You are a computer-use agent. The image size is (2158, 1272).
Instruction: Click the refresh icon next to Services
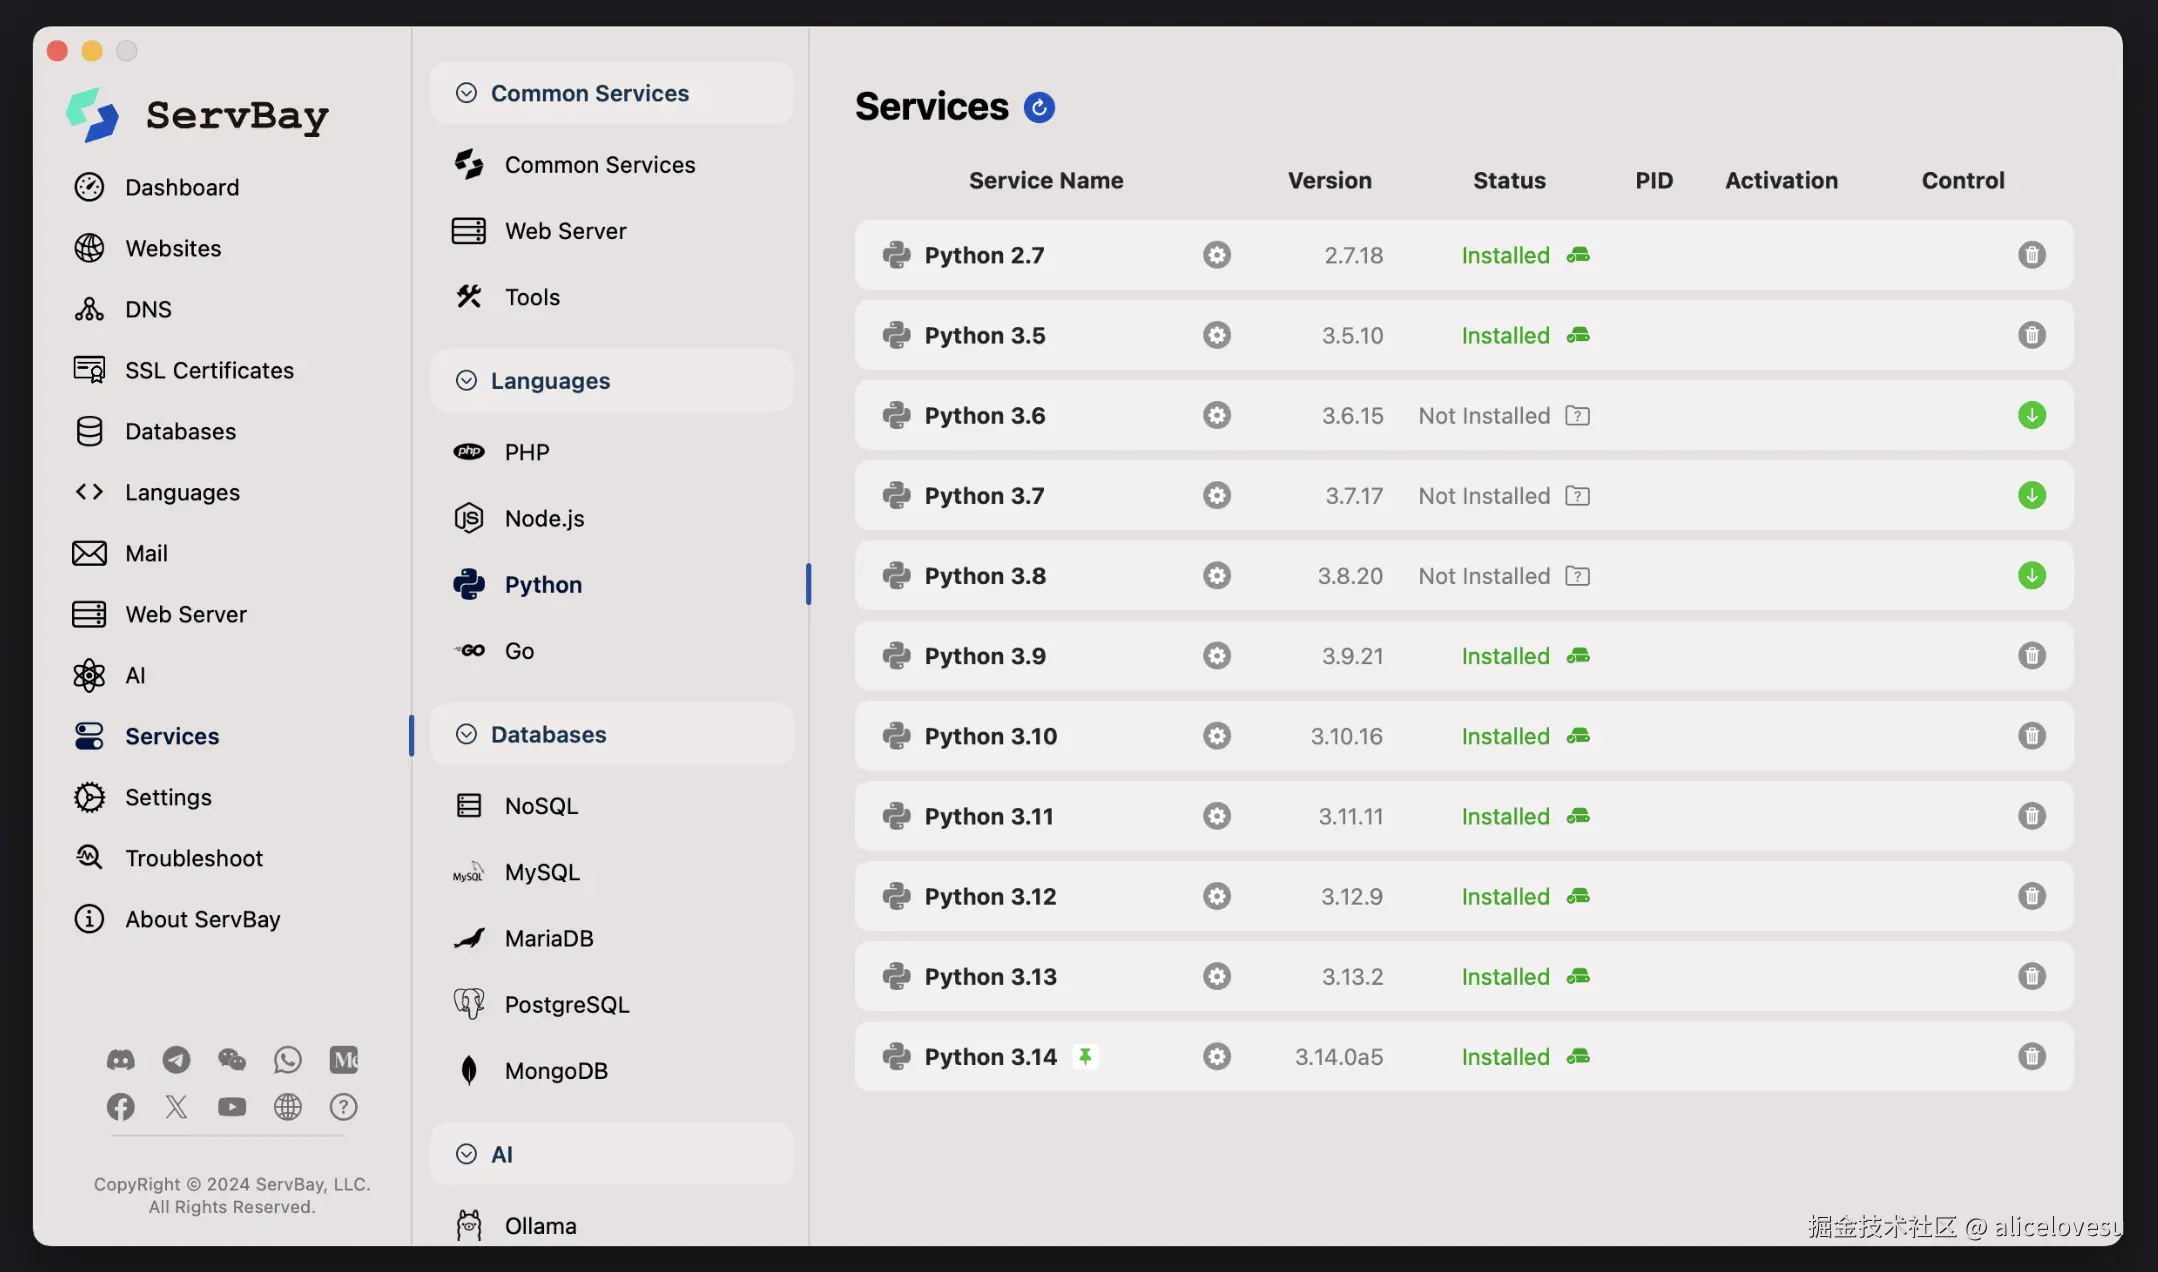(1039, 107)
